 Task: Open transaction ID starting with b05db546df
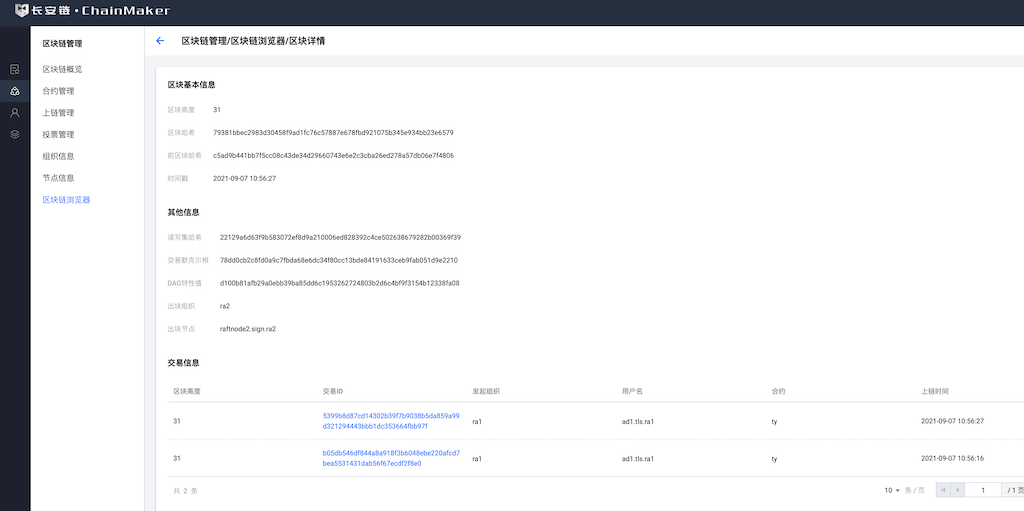(390, 458)
